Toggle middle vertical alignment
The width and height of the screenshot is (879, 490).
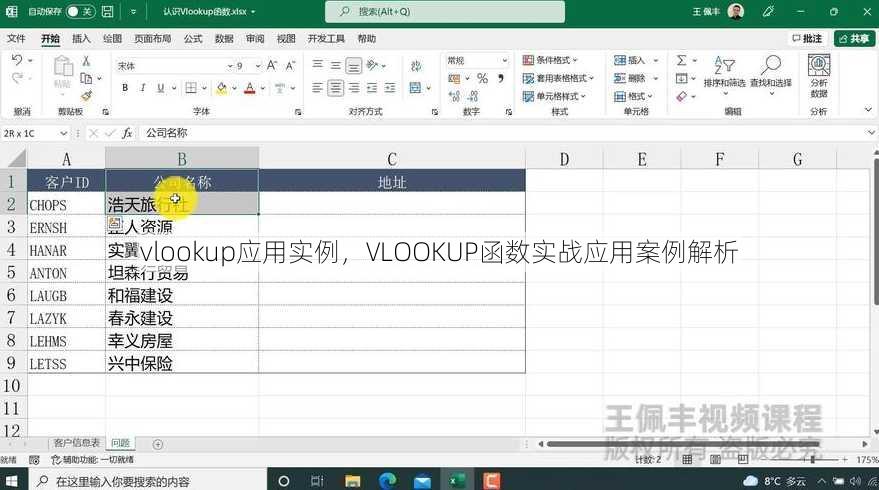335,65
